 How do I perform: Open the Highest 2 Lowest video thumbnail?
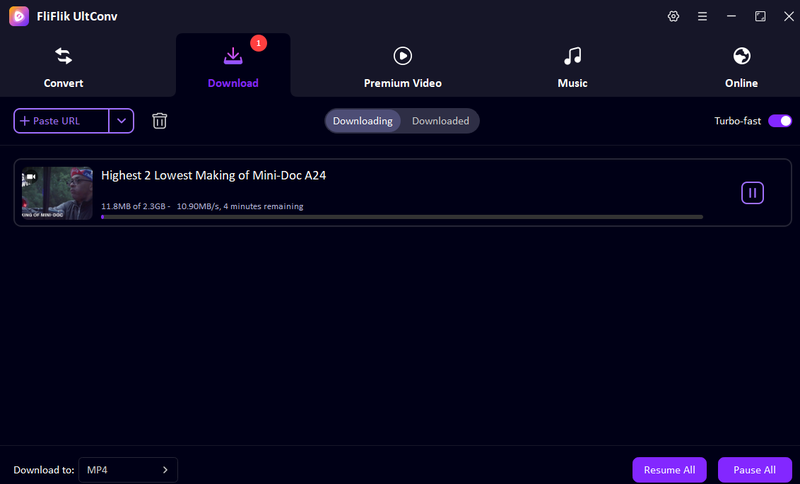57,193
